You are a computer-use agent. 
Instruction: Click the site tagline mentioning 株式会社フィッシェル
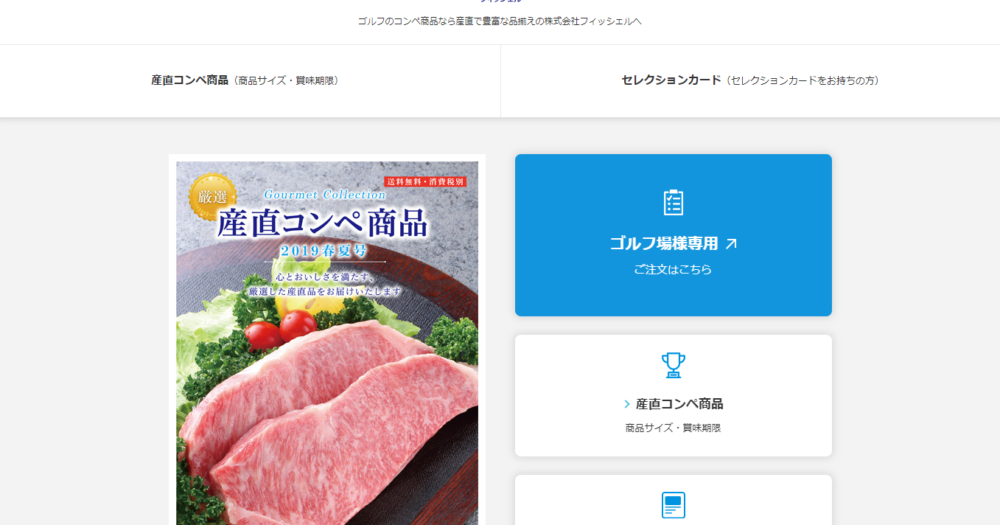[x=499, y=21]
